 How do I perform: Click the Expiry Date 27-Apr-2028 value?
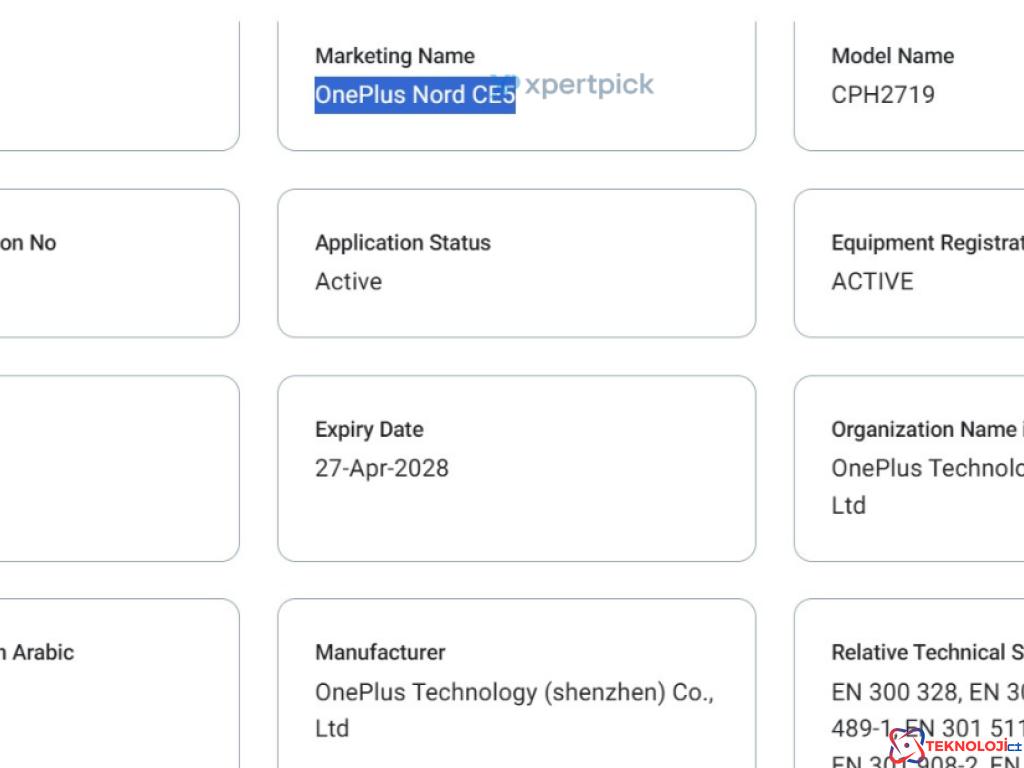382,468
